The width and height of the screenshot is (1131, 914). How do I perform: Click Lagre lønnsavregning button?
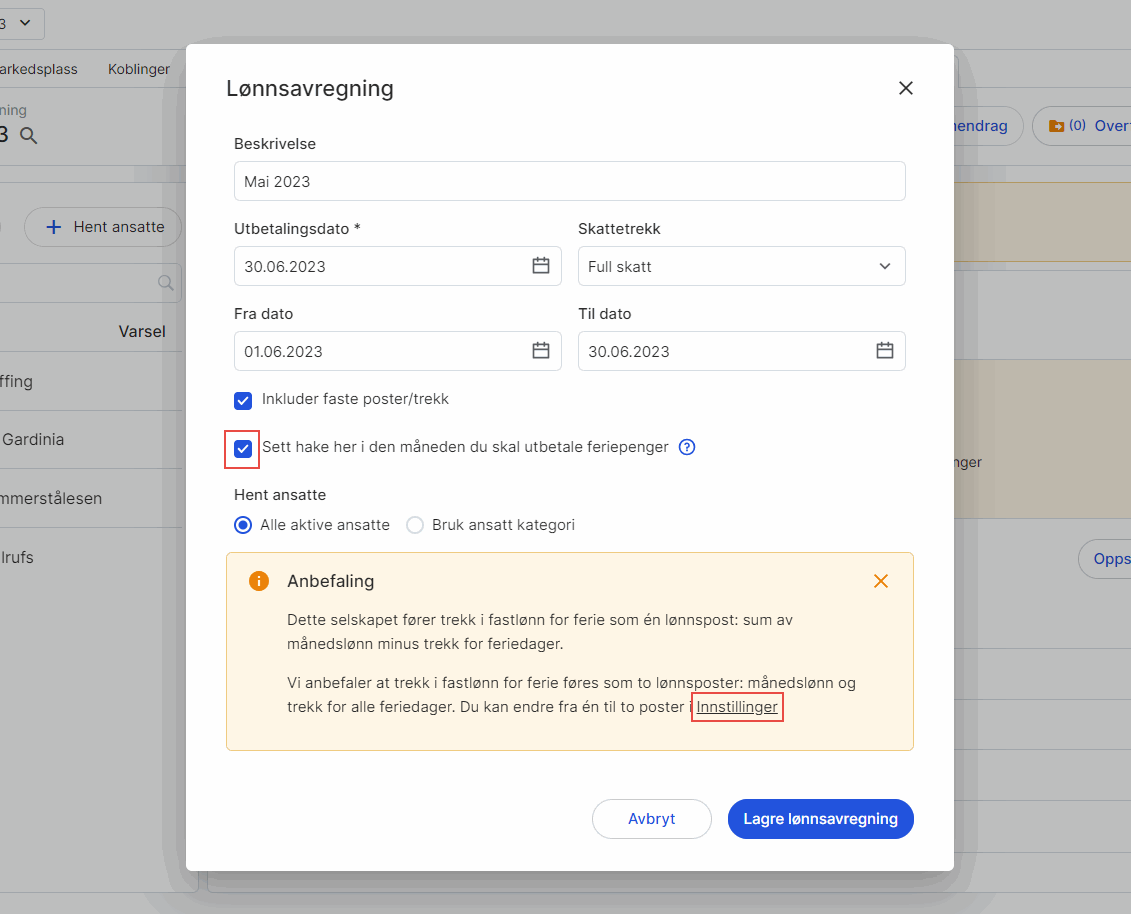[820, 819]
